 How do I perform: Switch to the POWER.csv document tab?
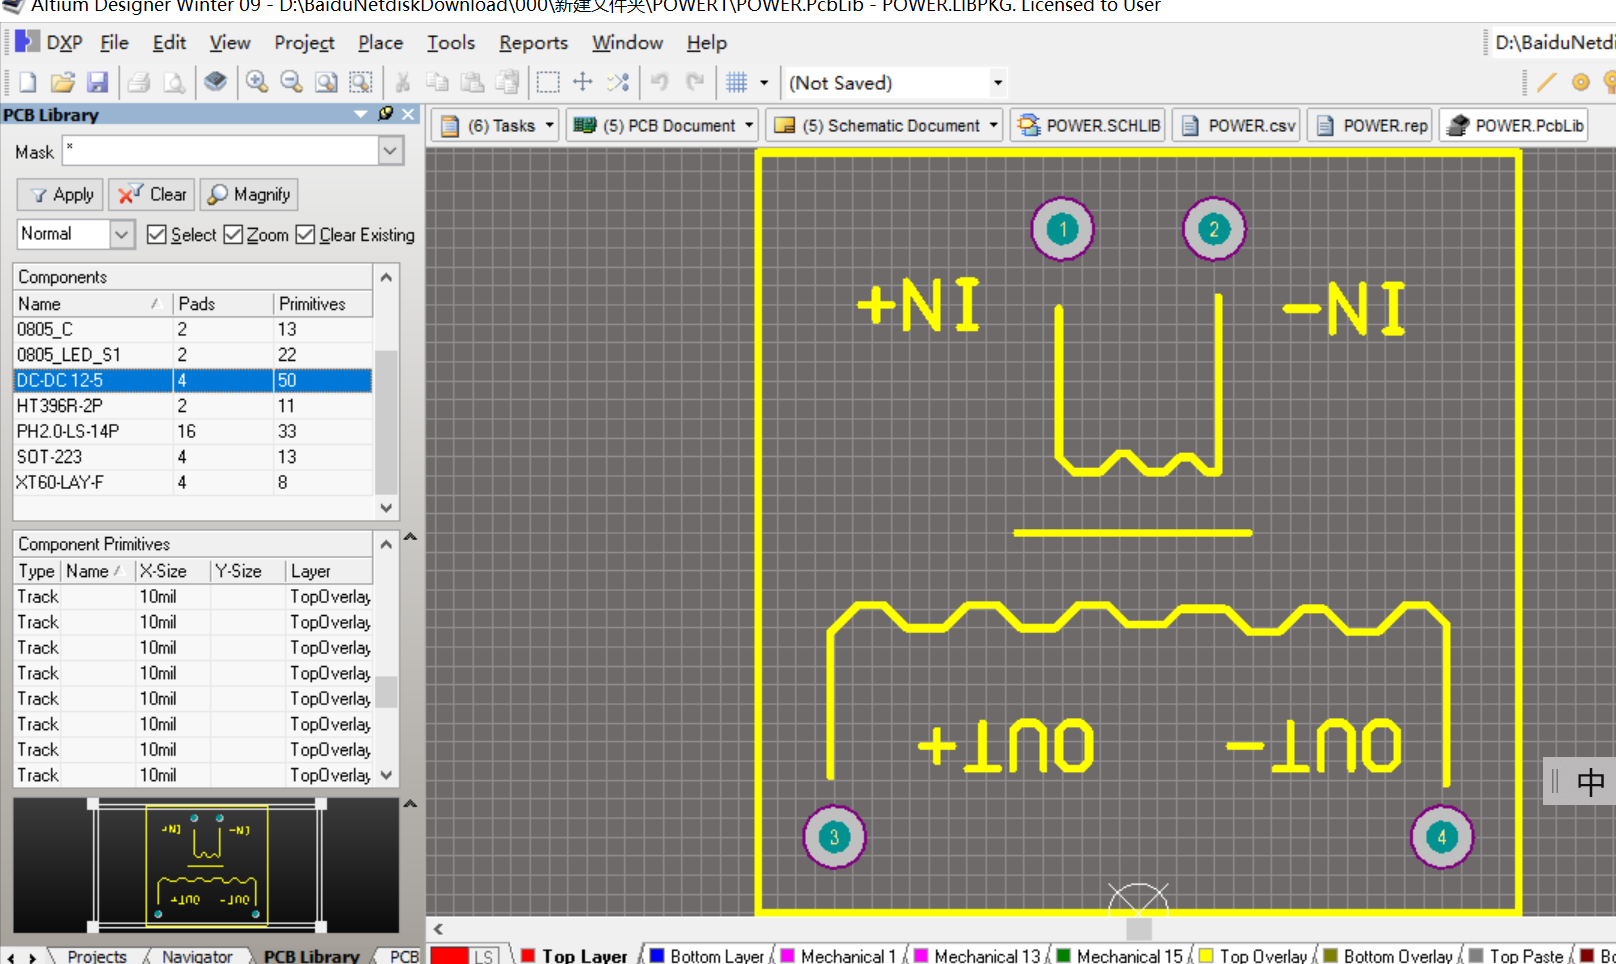(1236, 125)
